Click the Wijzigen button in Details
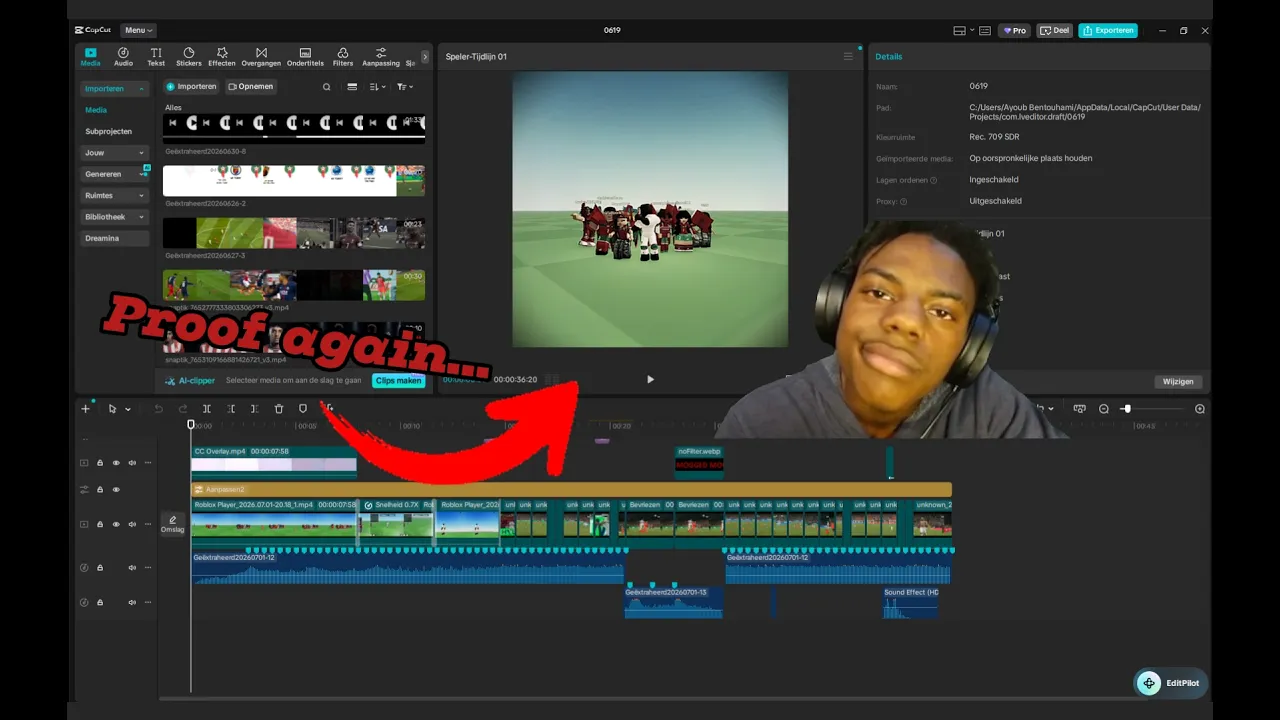This screenshot has height=720, width=1280. 1178,382
